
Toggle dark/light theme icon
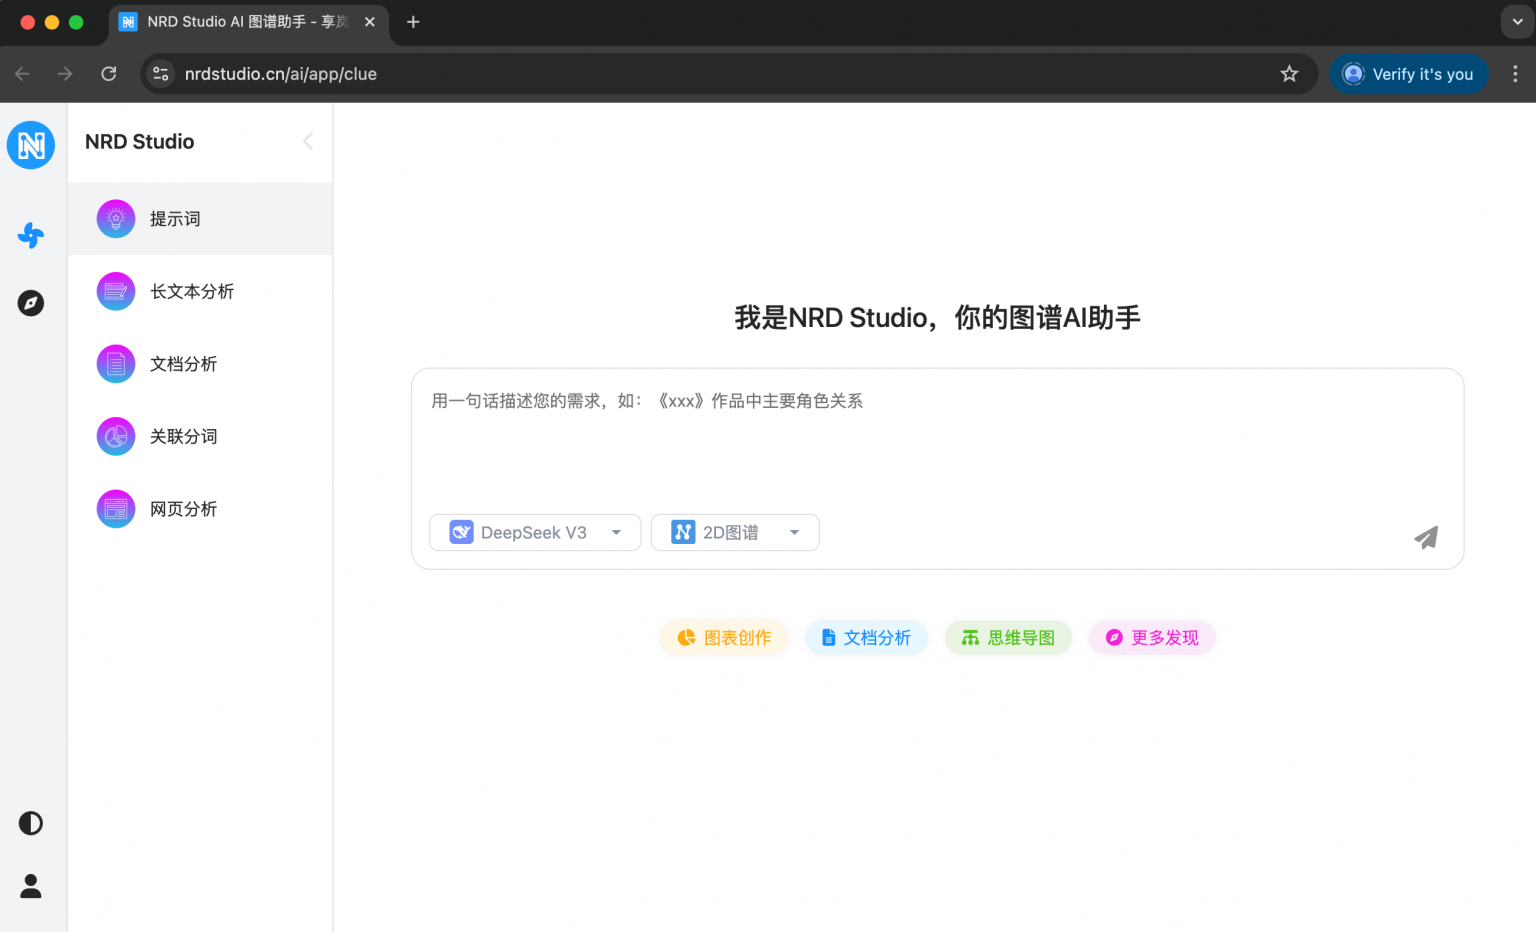(x=31, y=823)
